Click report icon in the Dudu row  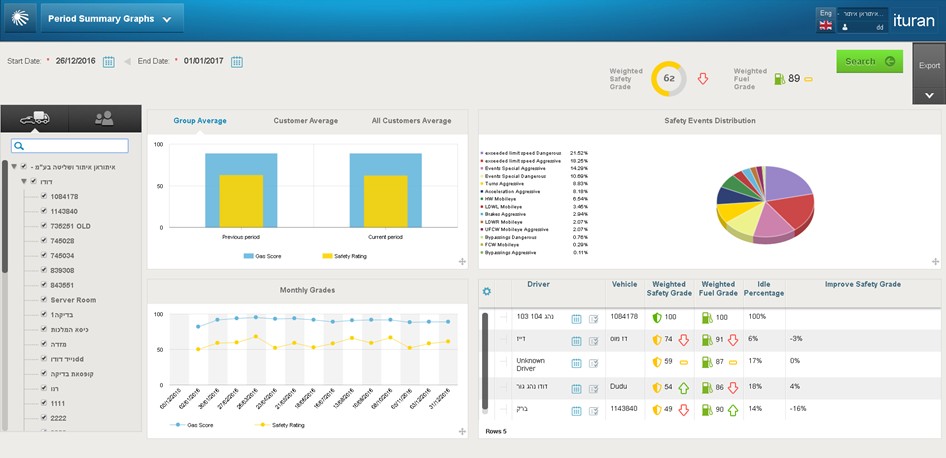(593, 388)
